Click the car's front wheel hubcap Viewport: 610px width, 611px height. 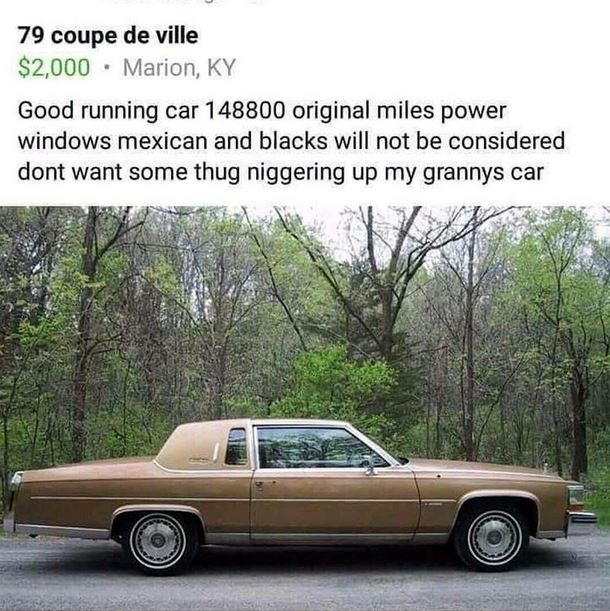click(494, 538)
